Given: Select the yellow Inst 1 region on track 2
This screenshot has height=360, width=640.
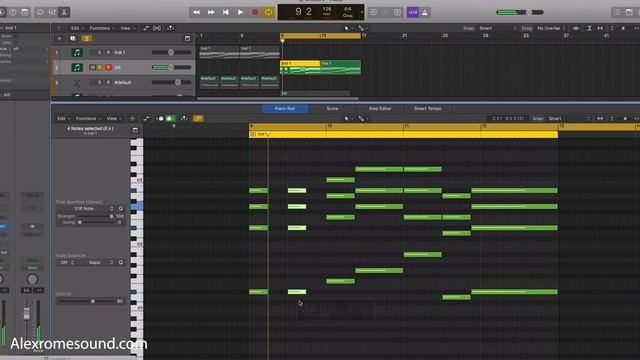Looking at the screenshot, I should coord(300,67).
